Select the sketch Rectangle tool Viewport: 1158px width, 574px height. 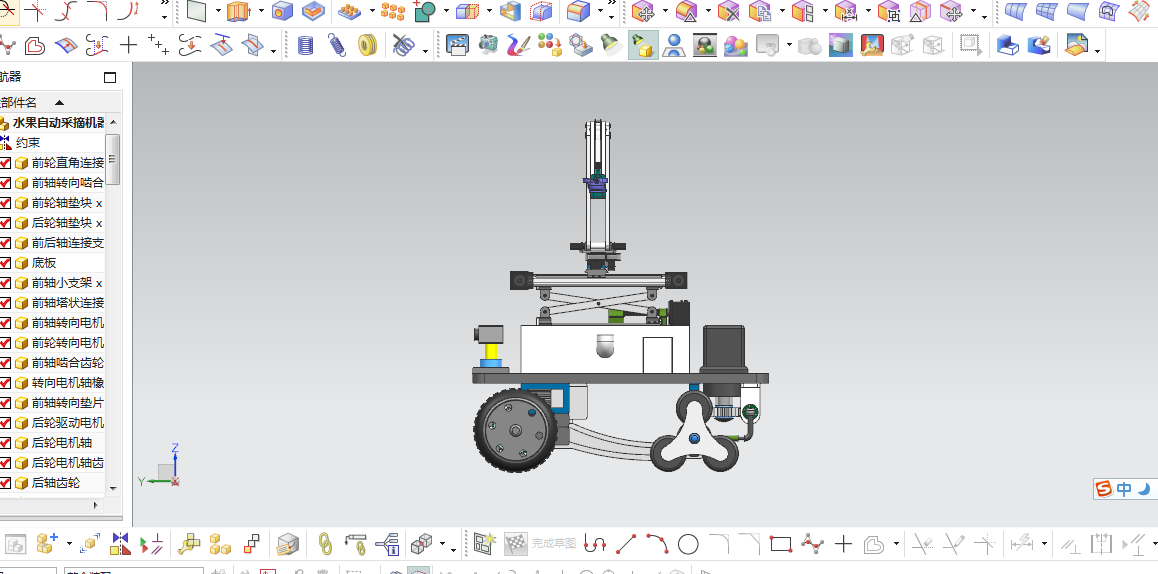781,545
